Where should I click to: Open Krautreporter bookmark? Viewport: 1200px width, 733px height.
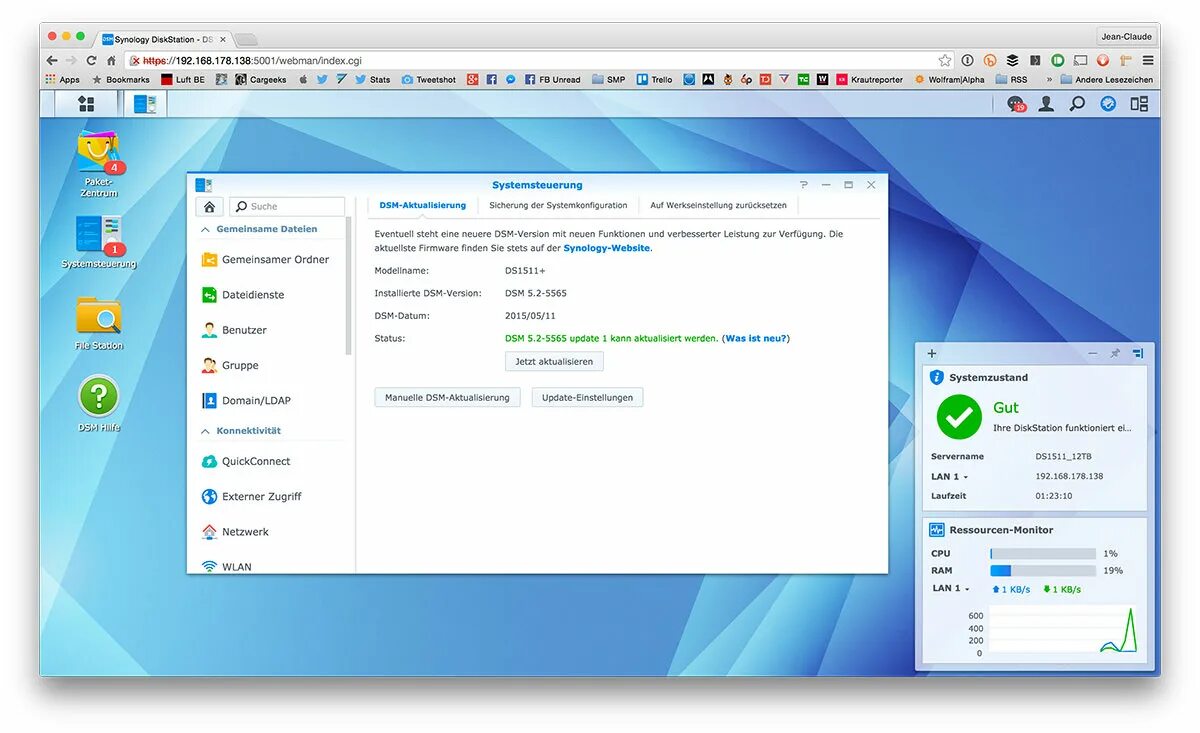870,79
